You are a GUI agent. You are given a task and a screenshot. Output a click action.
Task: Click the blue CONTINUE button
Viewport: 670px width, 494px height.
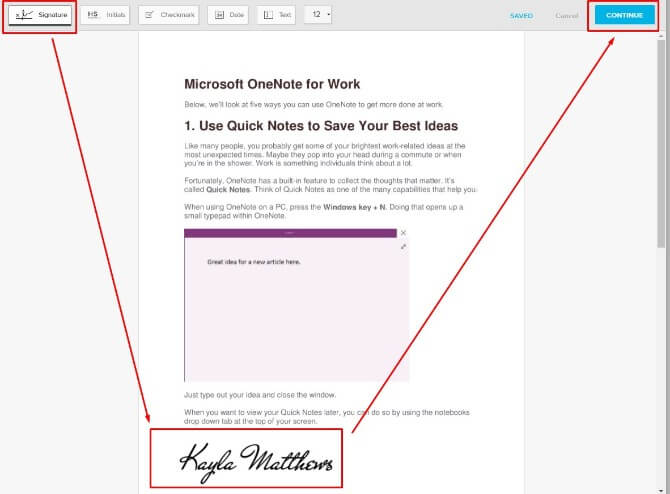click(x=624, y=15)
